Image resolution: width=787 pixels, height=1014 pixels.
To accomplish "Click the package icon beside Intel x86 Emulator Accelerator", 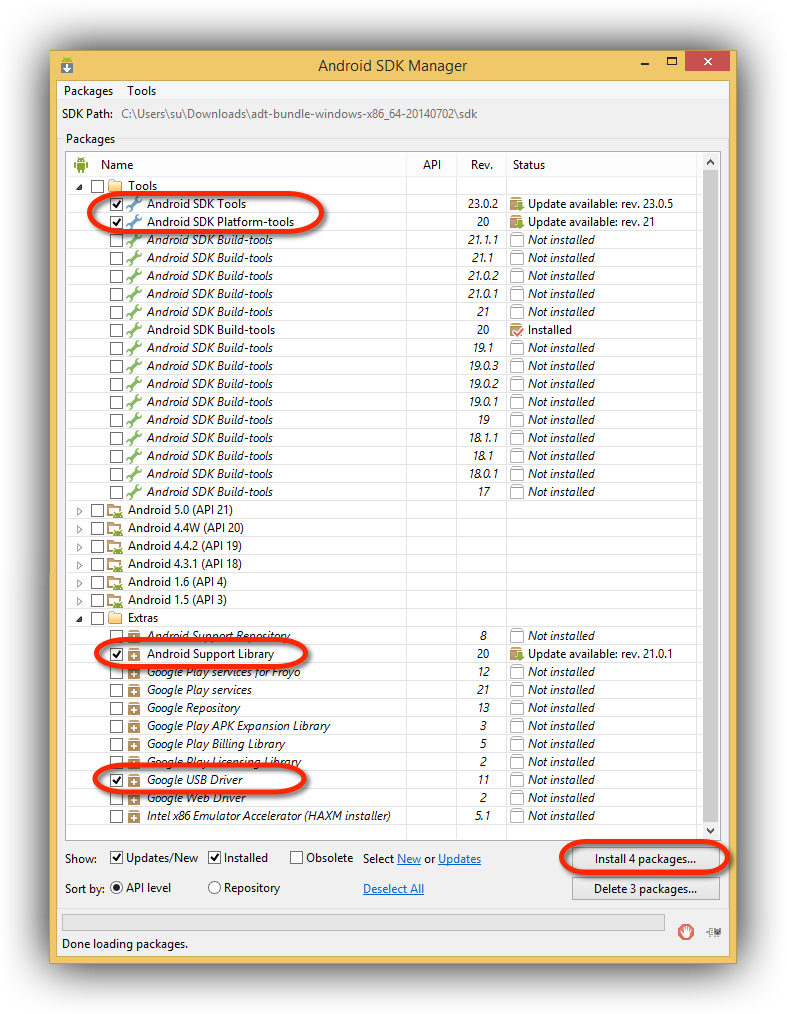I will tap(134, 817).
